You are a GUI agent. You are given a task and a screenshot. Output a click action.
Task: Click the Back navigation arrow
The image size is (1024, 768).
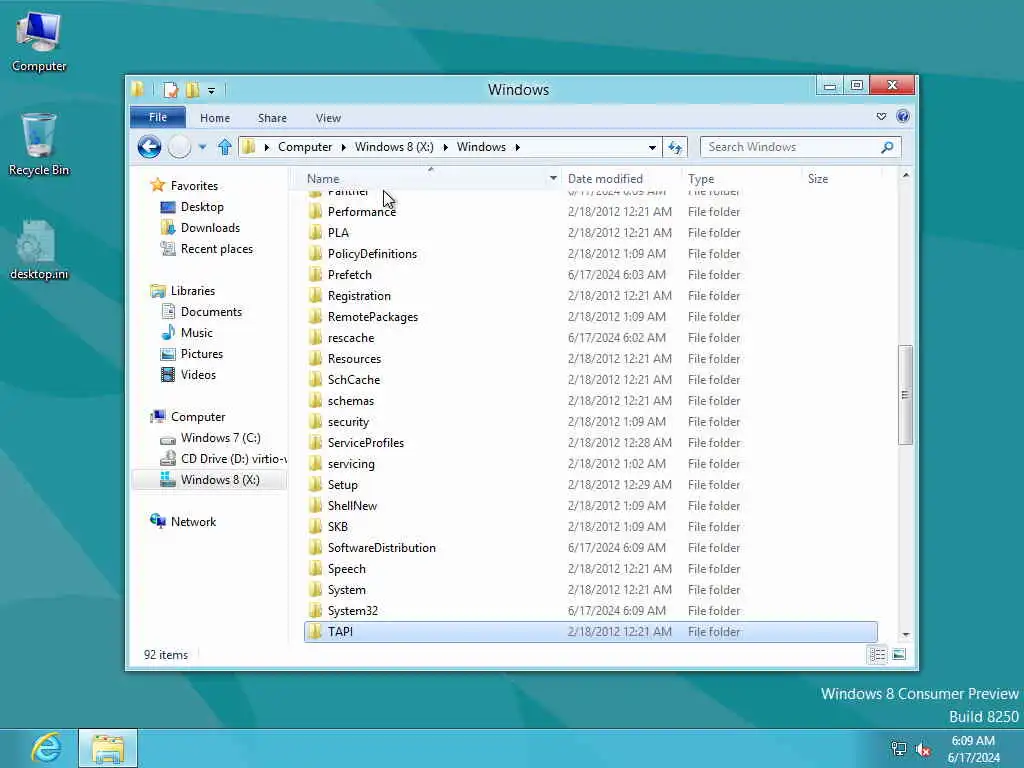[150, 147]
